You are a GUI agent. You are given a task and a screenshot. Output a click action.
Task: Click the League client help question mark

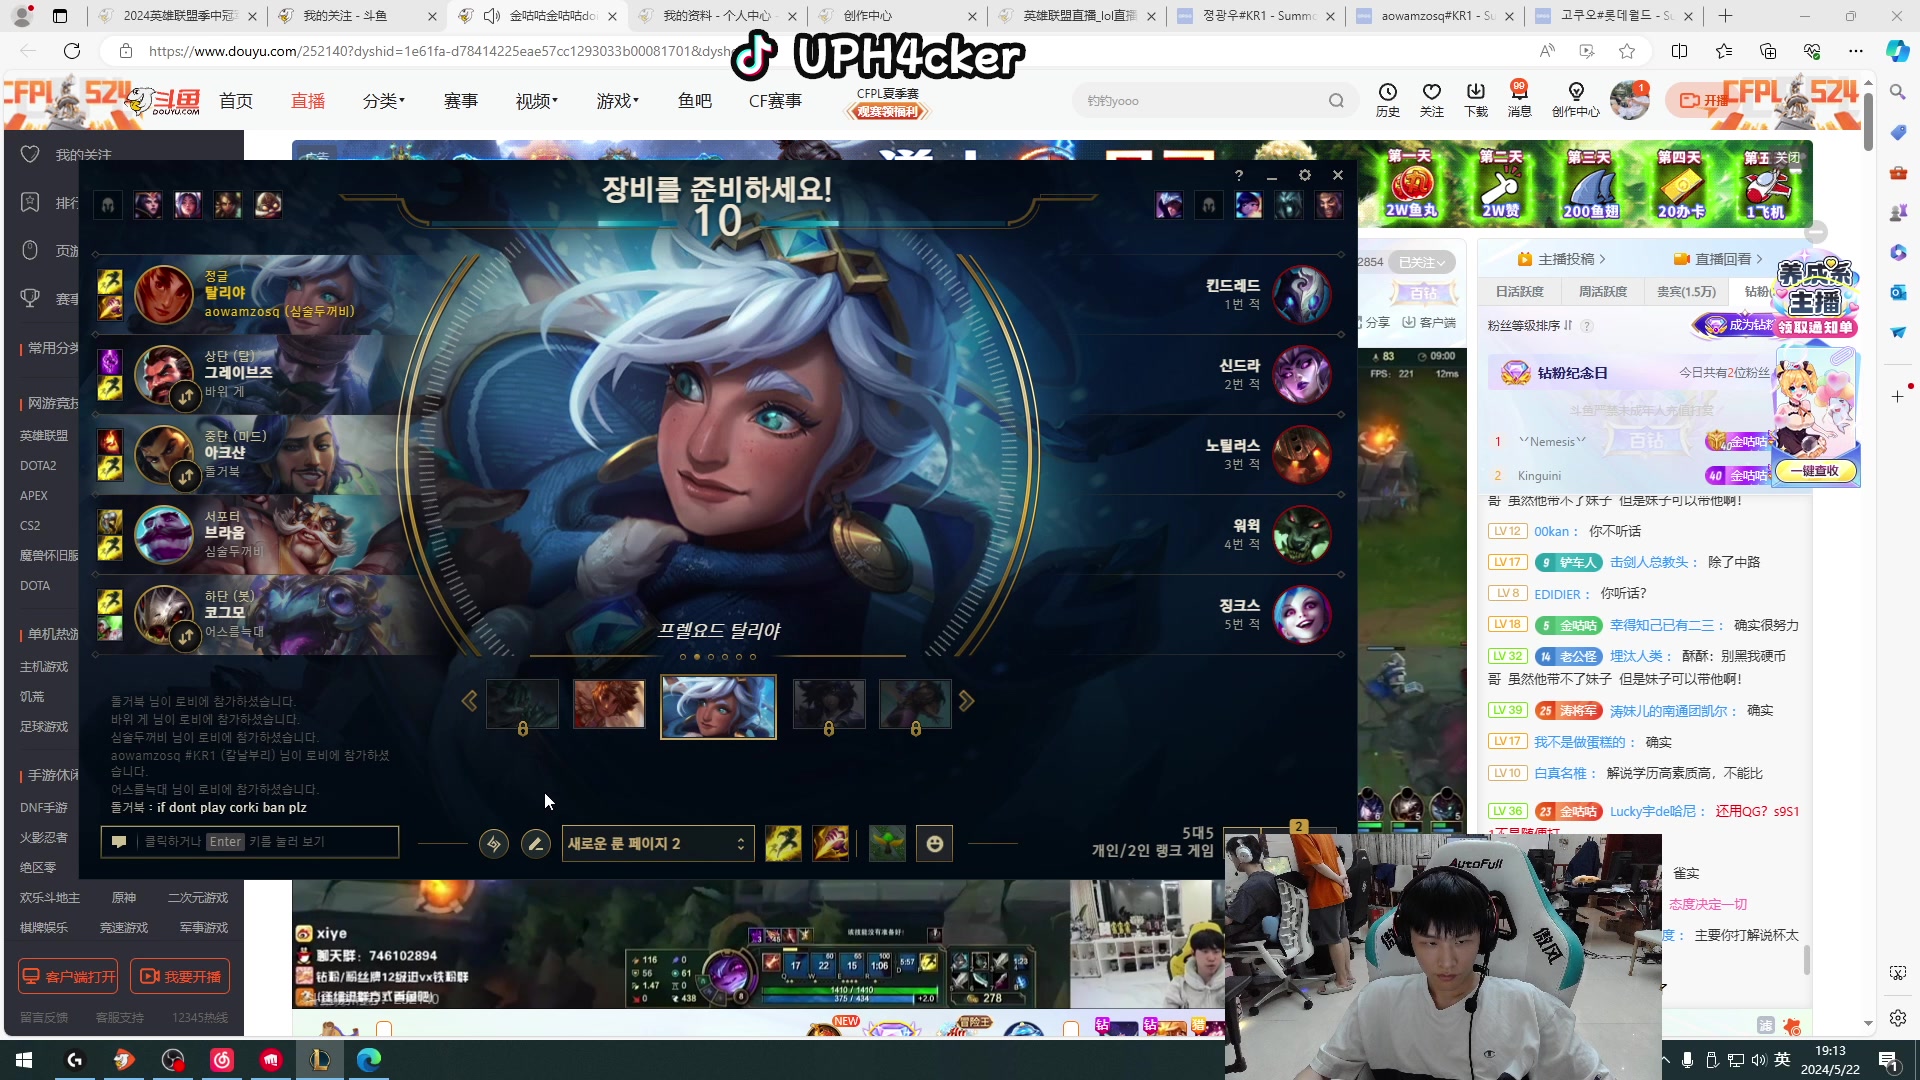point(1239,175)
